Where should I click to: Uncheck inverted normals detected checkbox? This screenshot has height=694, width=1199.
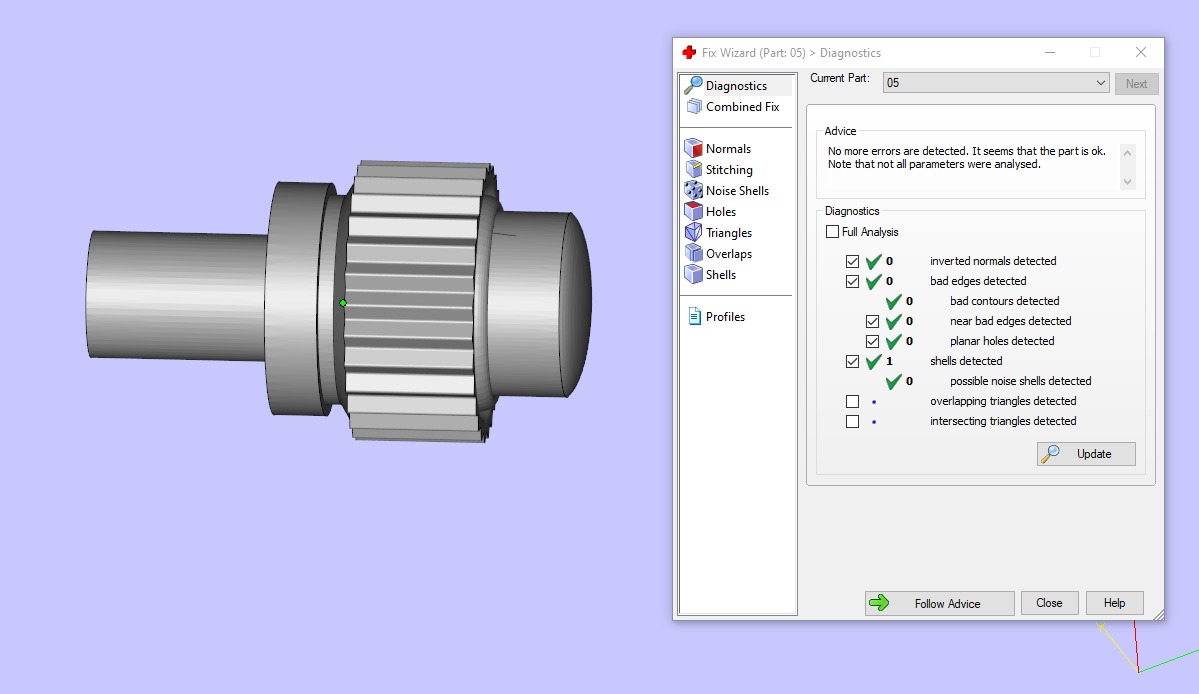(x=853, y=261)
